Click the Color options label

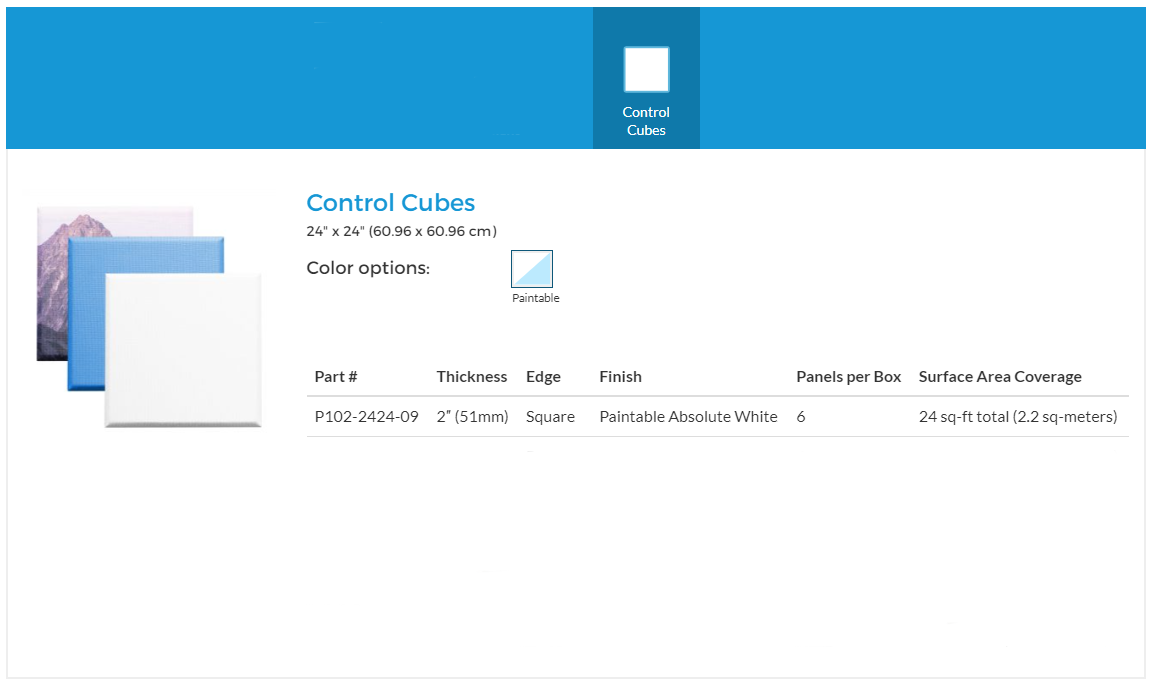pos(368,268)
